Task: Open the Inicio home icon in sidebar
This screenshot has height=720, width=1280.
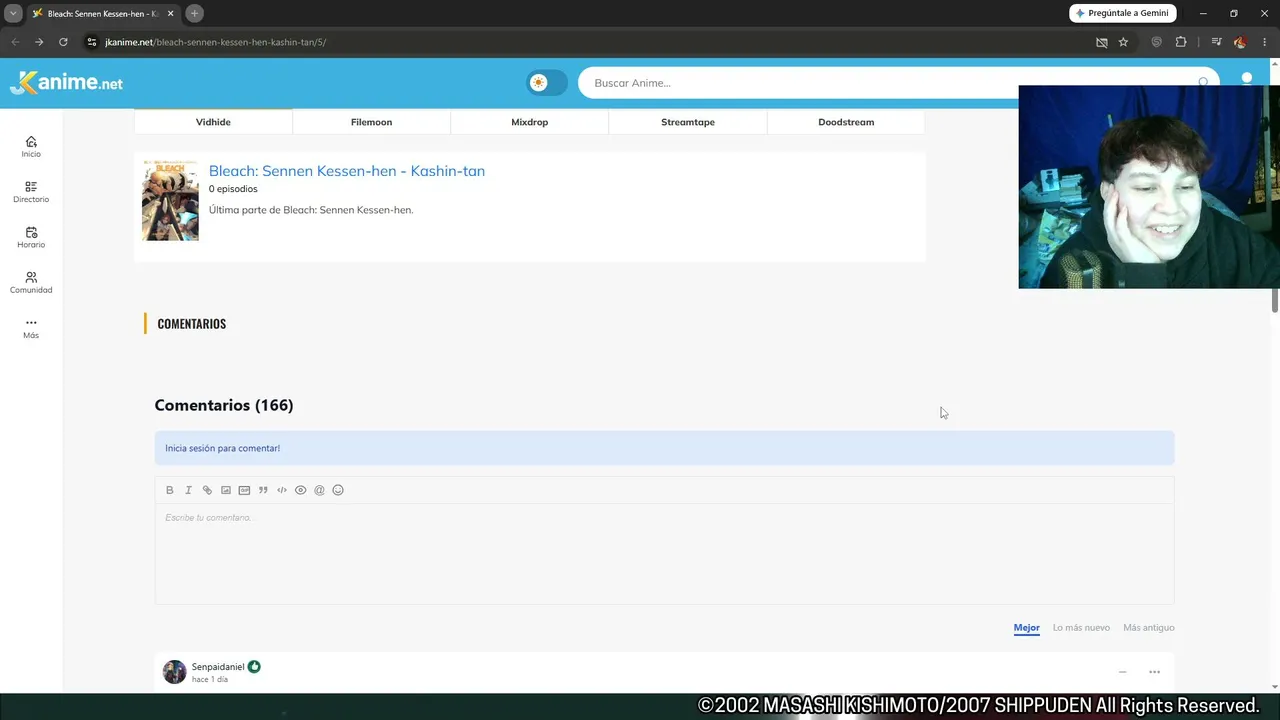Action: 31,147
